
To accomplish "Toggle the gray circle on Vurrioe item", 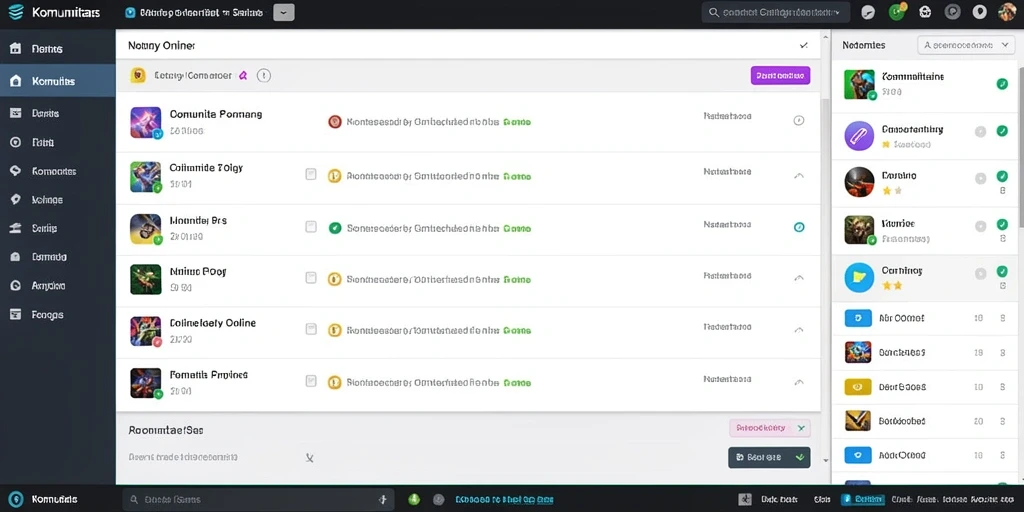I will (980, 226).
